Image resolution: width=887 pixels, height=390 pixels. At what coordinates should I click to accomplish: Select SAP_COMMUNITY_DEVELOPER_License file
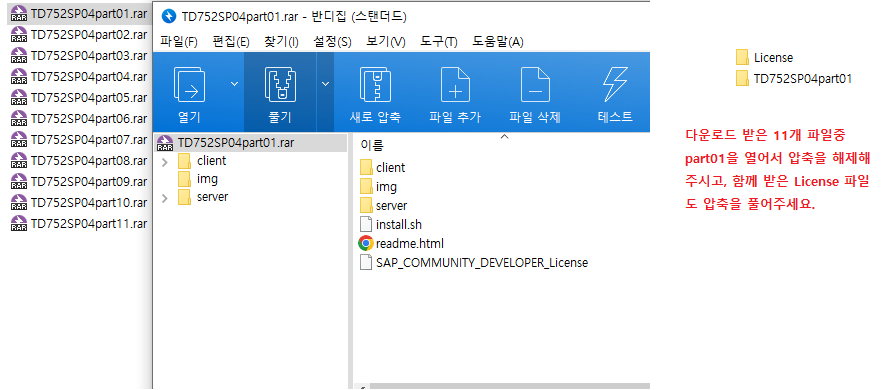[x=474, y=263]
